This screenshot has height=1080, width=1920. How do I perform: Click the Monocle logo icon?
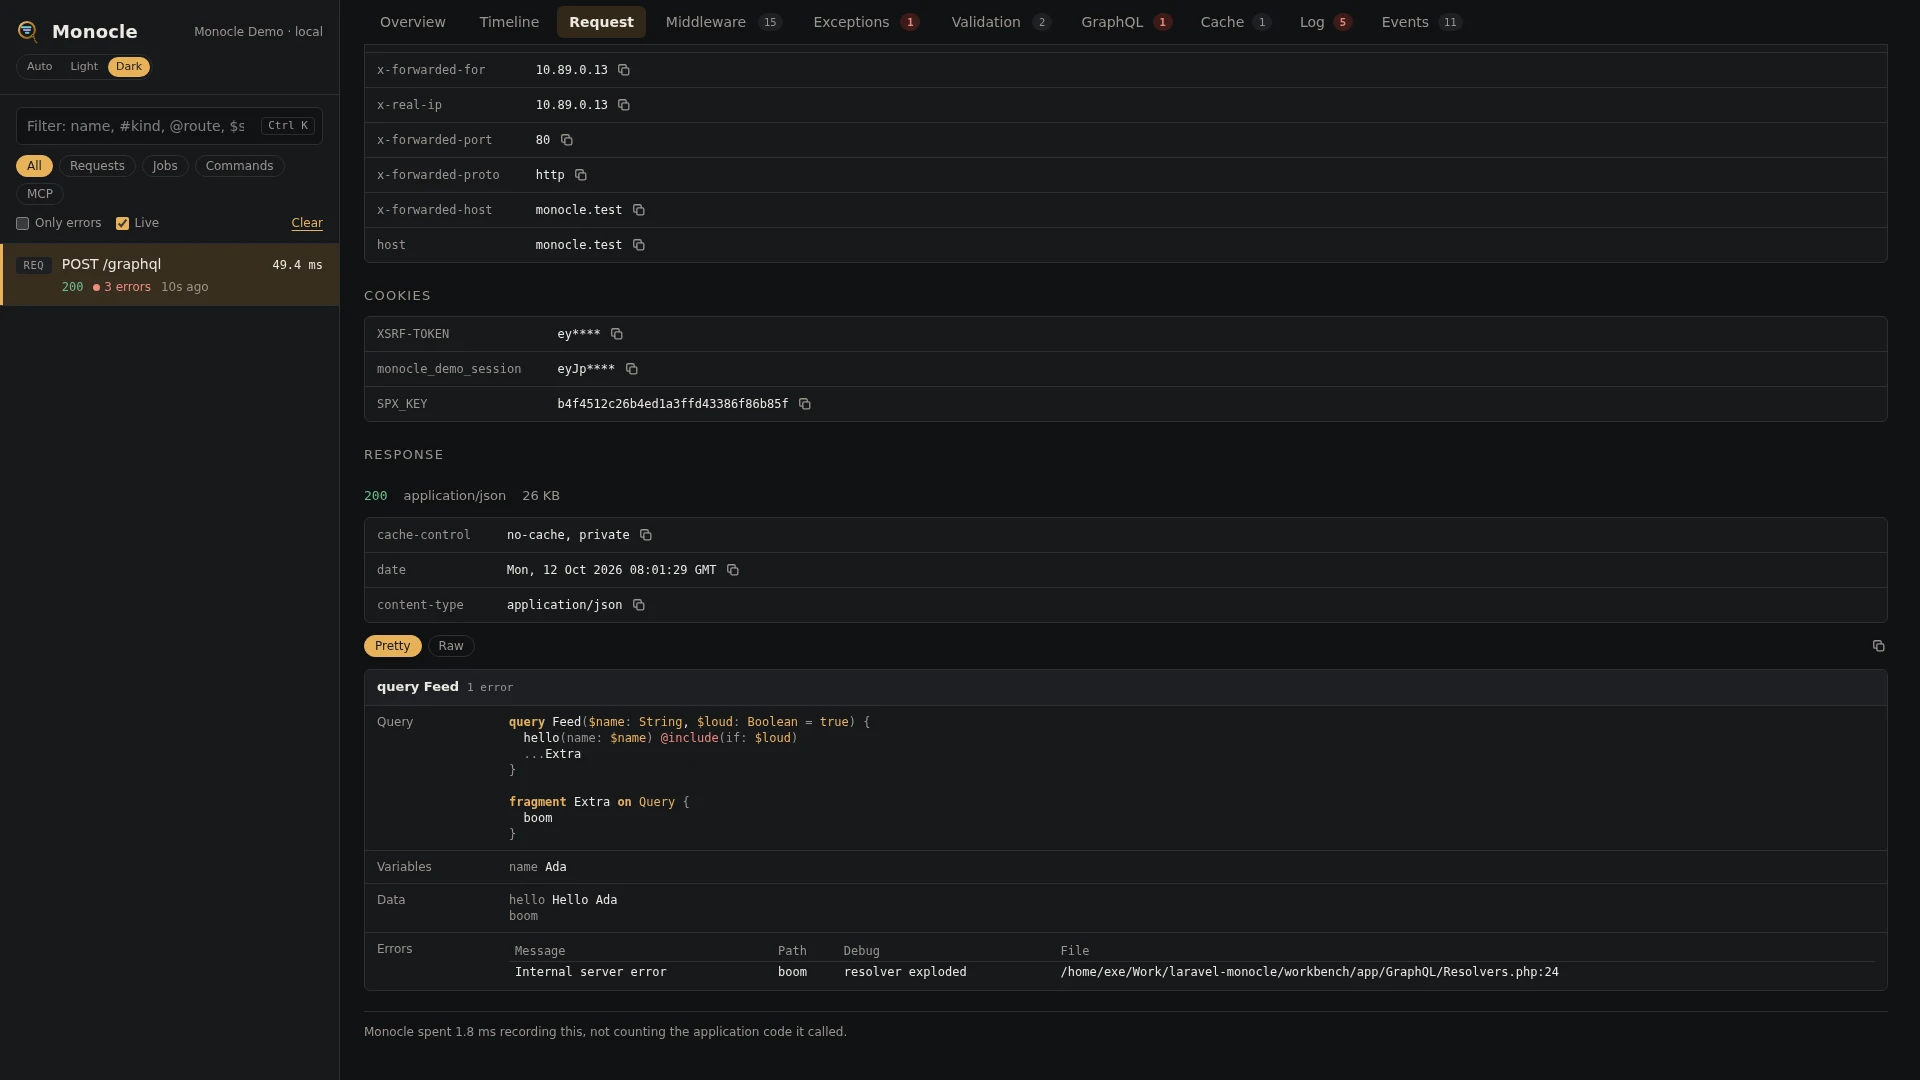click(x=28, y=32)
